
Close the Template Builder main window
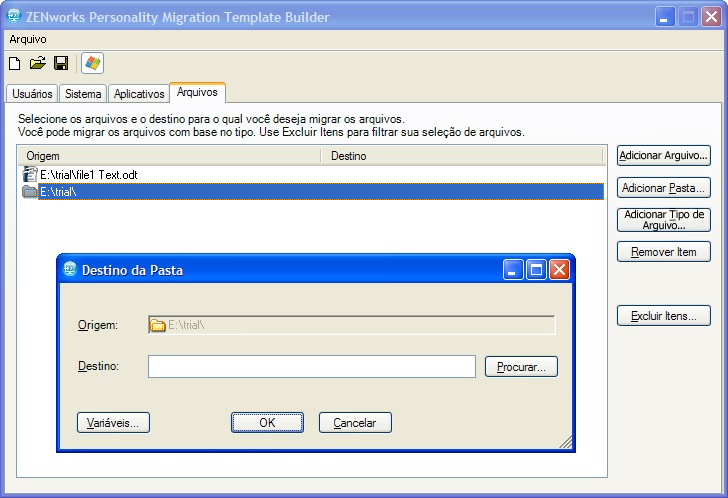711,17
